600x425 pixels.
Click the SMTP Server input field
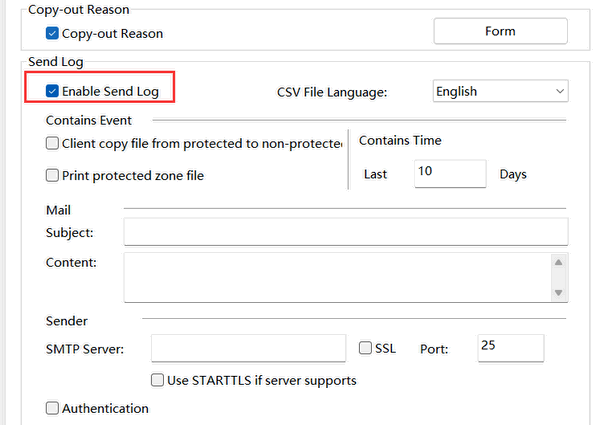click(248, 349)
